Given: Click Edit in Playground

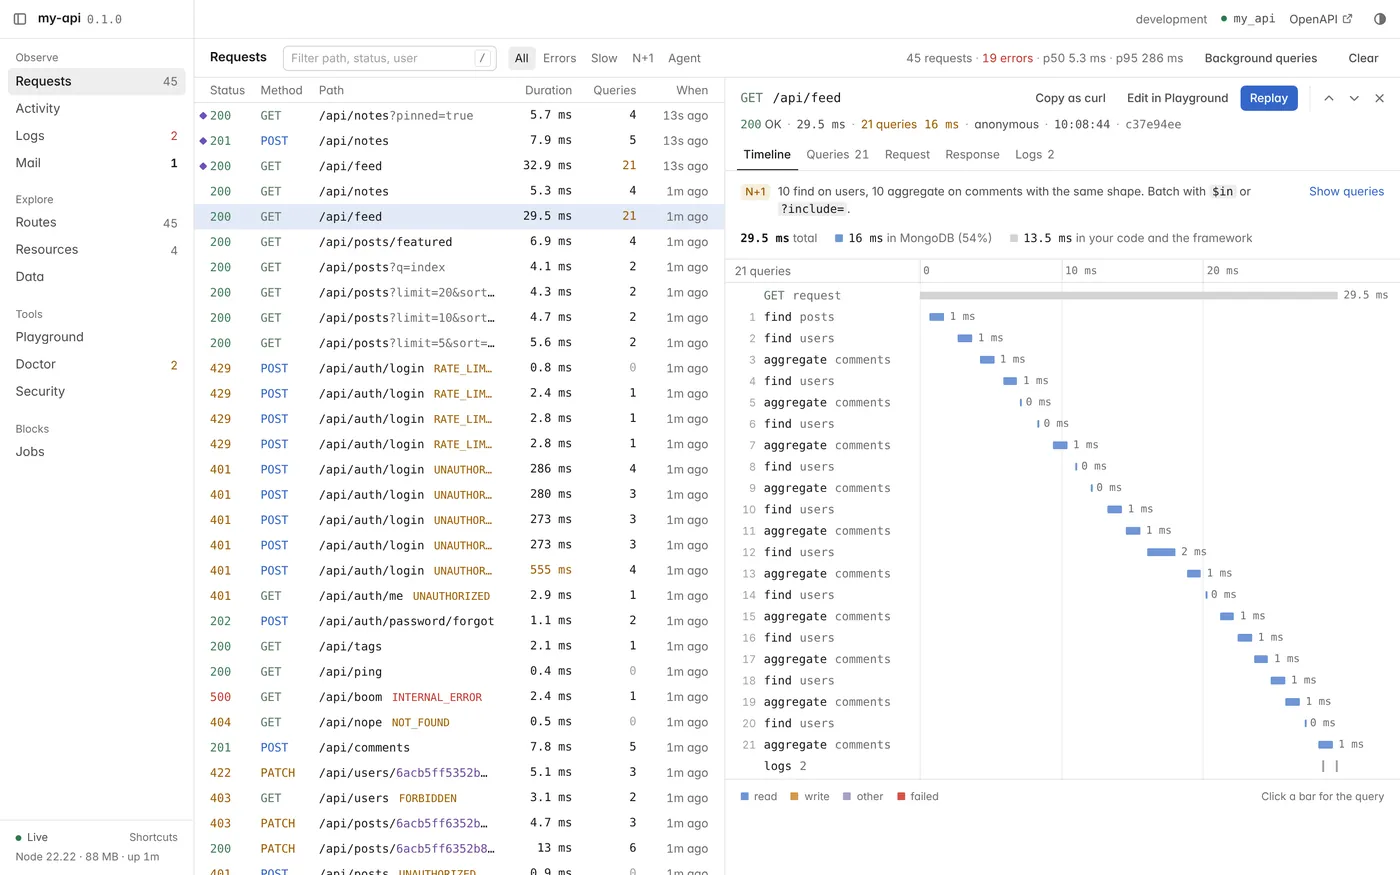Looking at the screenshot, I should pos(1177,98).
